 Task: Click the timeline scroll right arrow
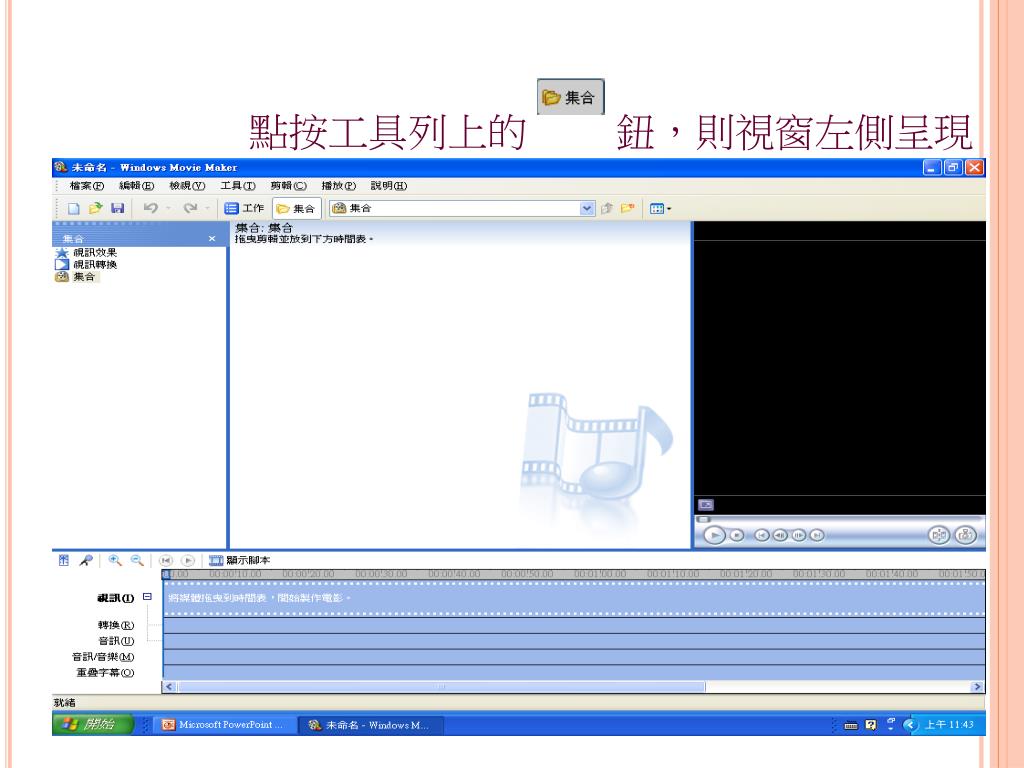point(978,687)
